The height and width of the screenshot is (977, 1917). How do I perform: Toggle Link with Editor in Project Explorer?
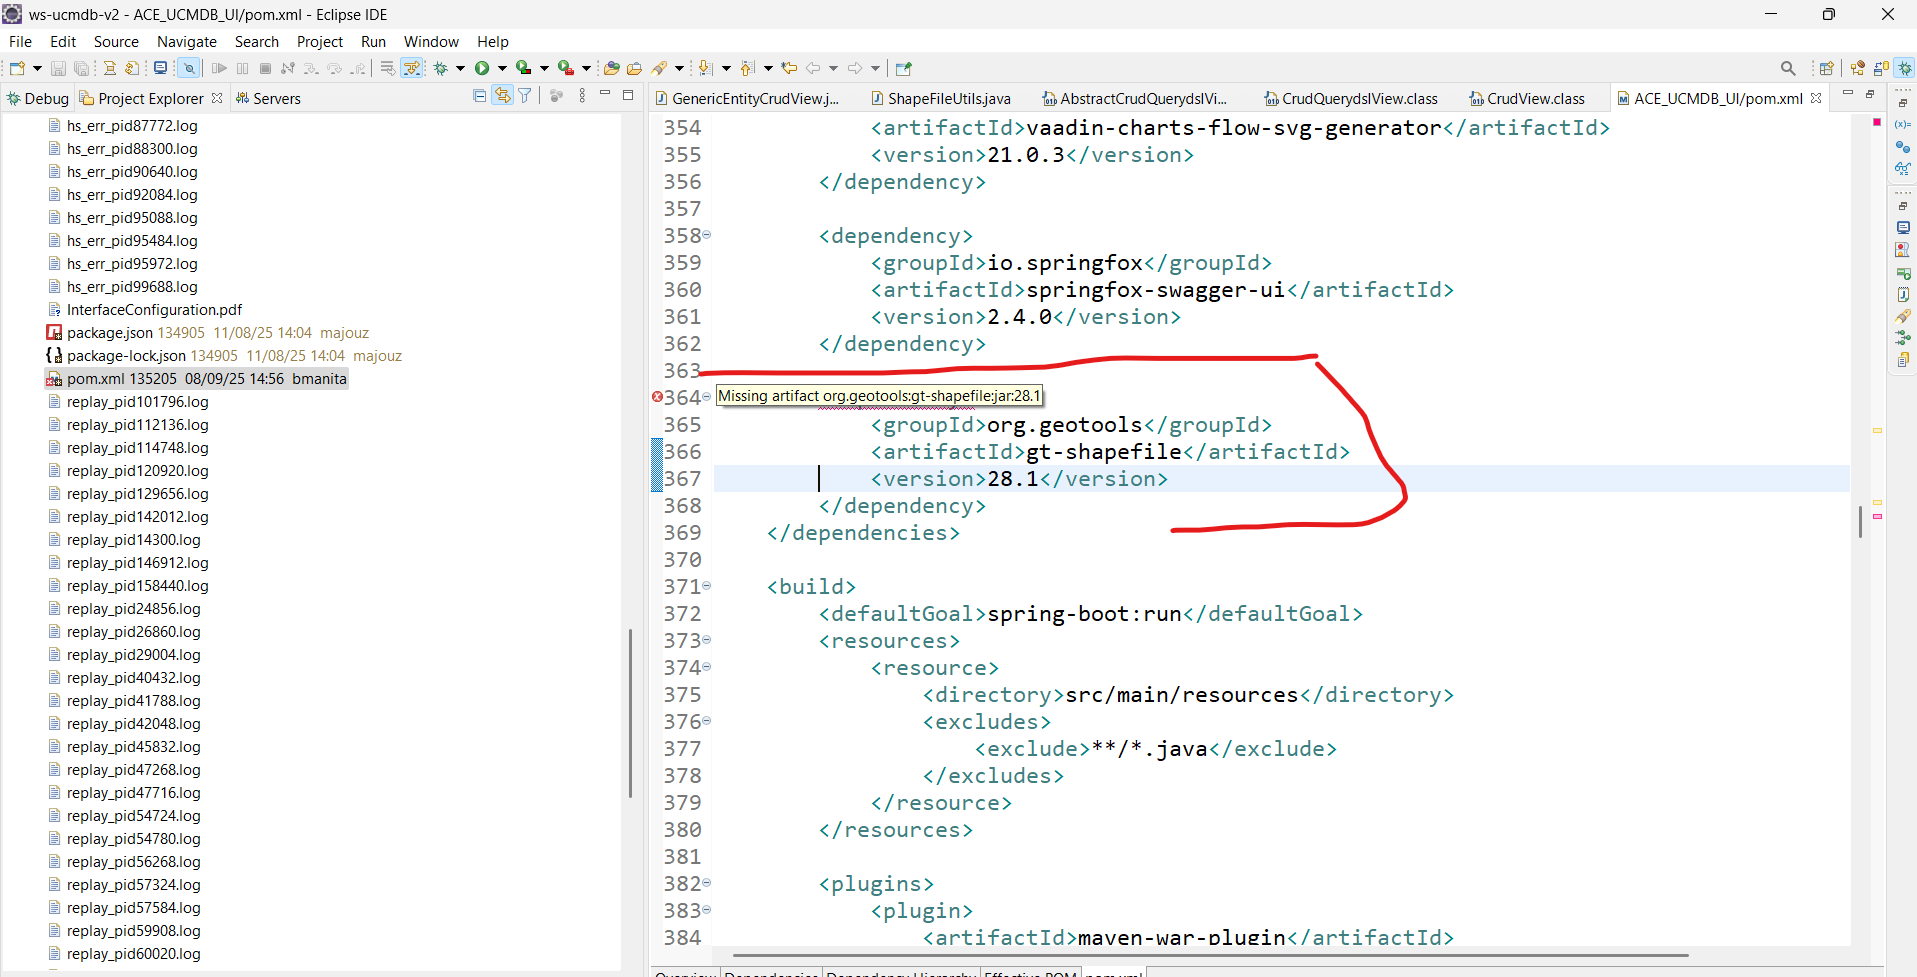click(502, 96)
